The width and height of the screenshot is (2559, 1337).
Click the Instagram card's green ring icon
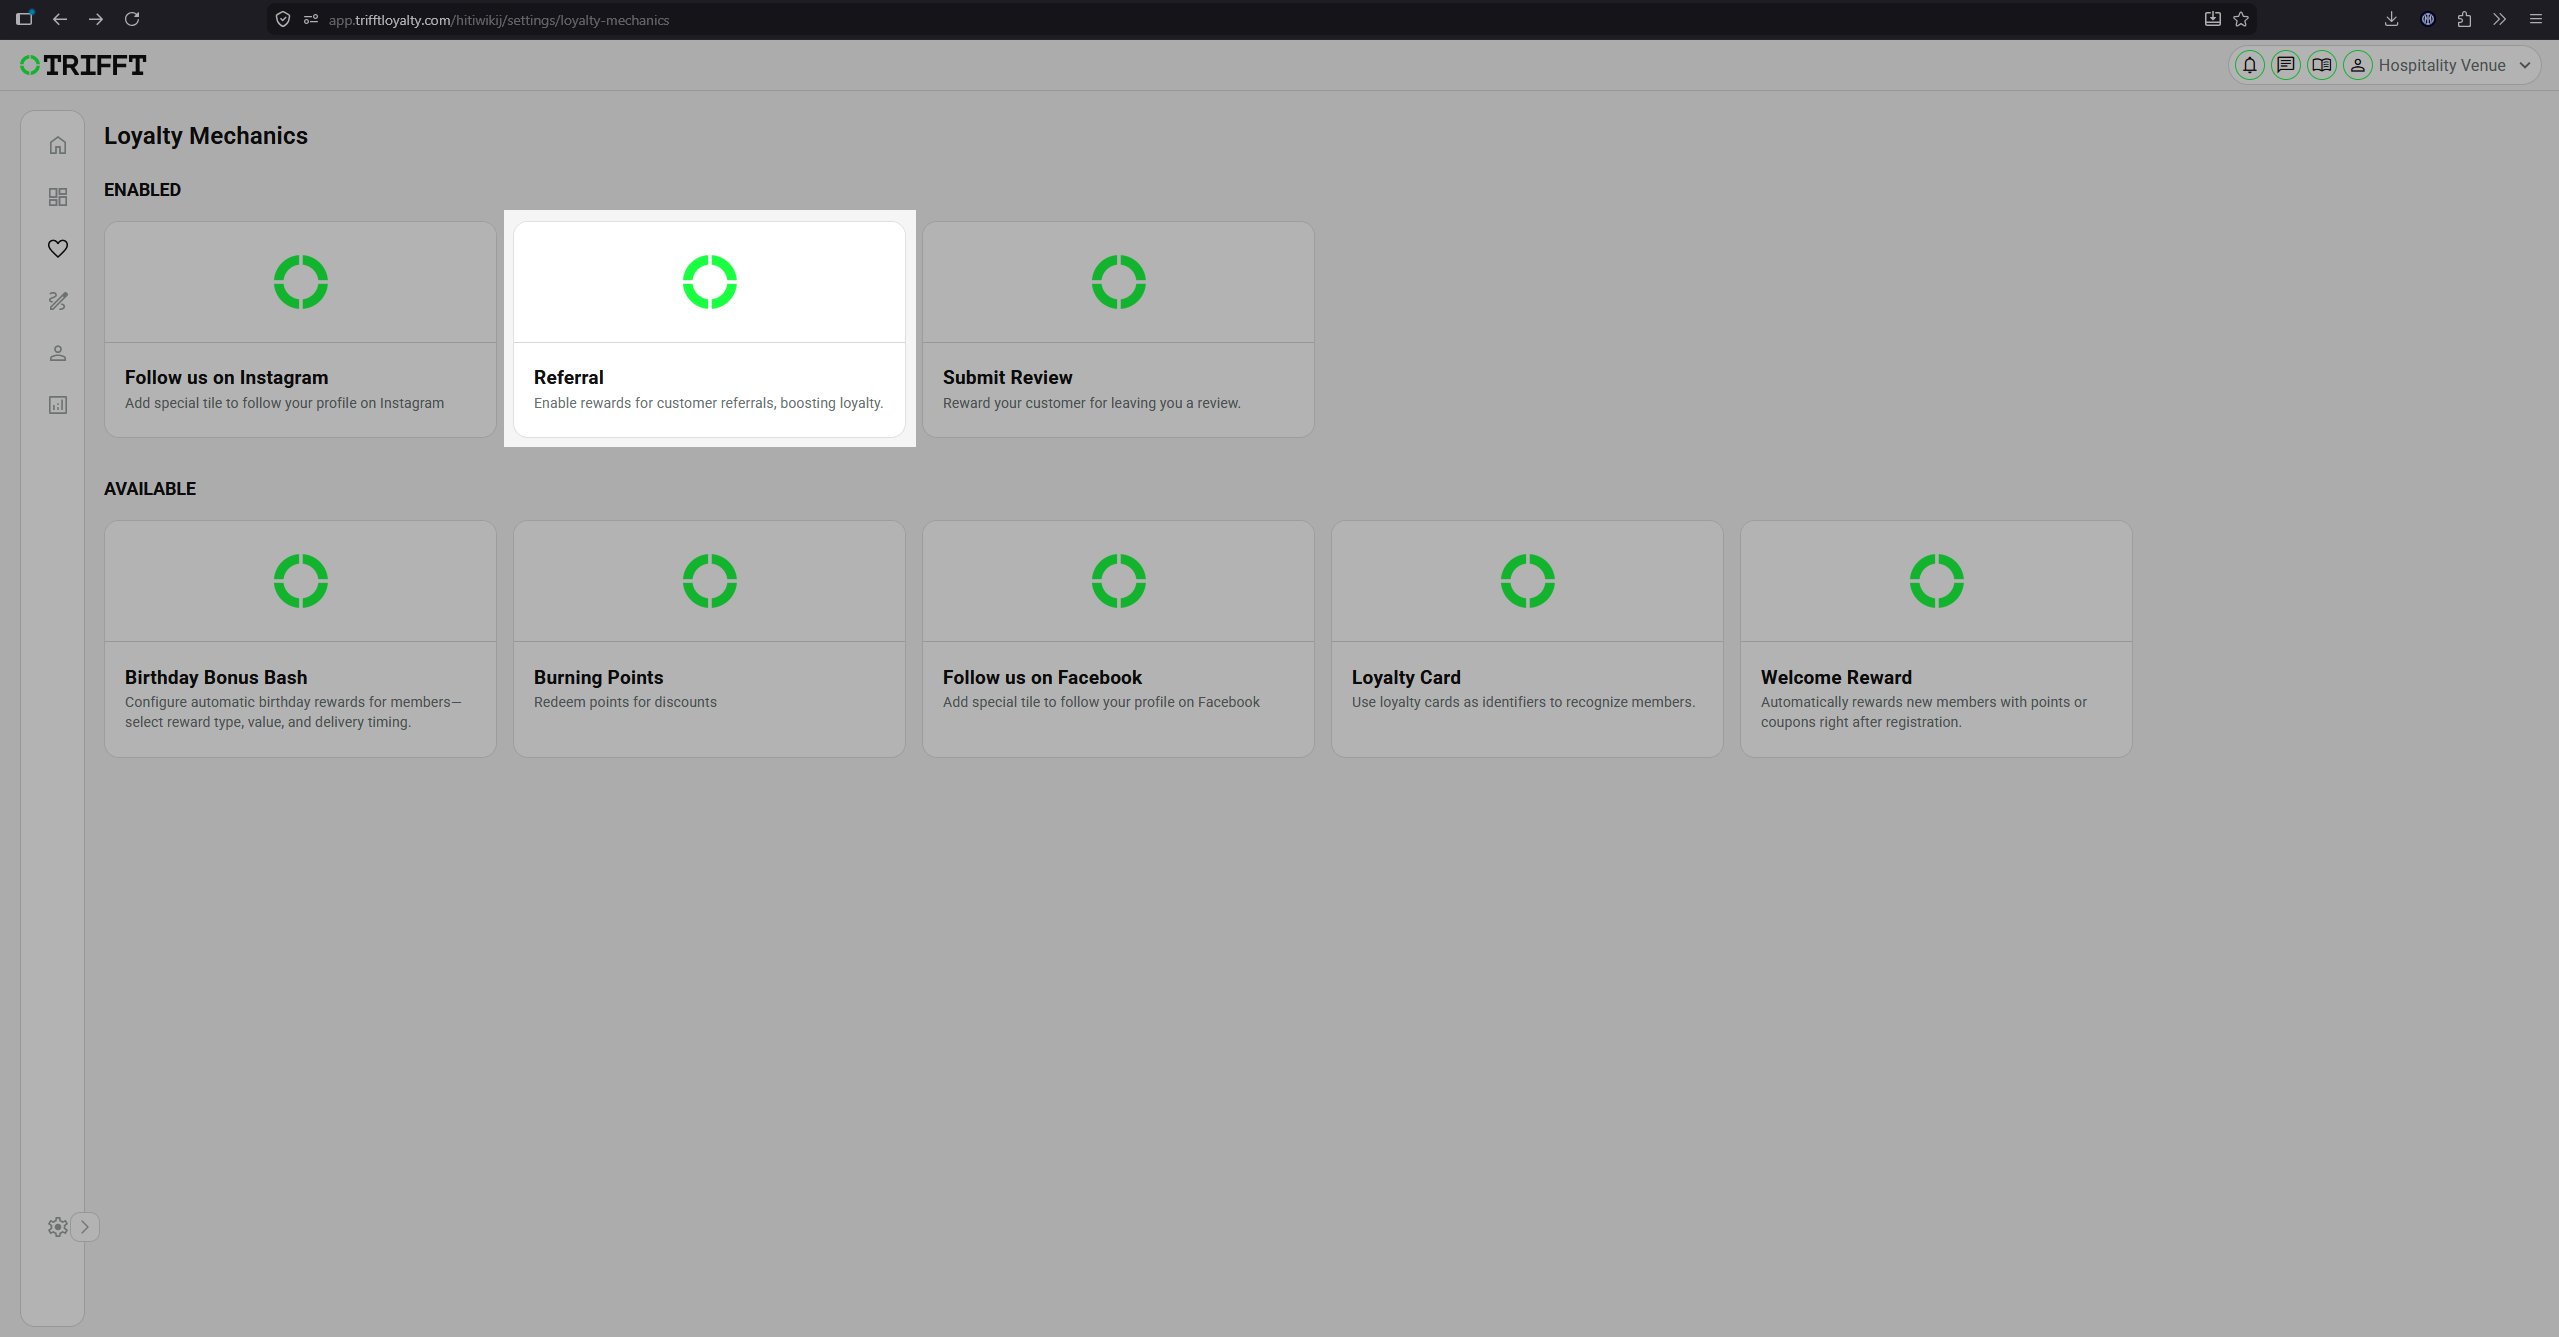301,282
